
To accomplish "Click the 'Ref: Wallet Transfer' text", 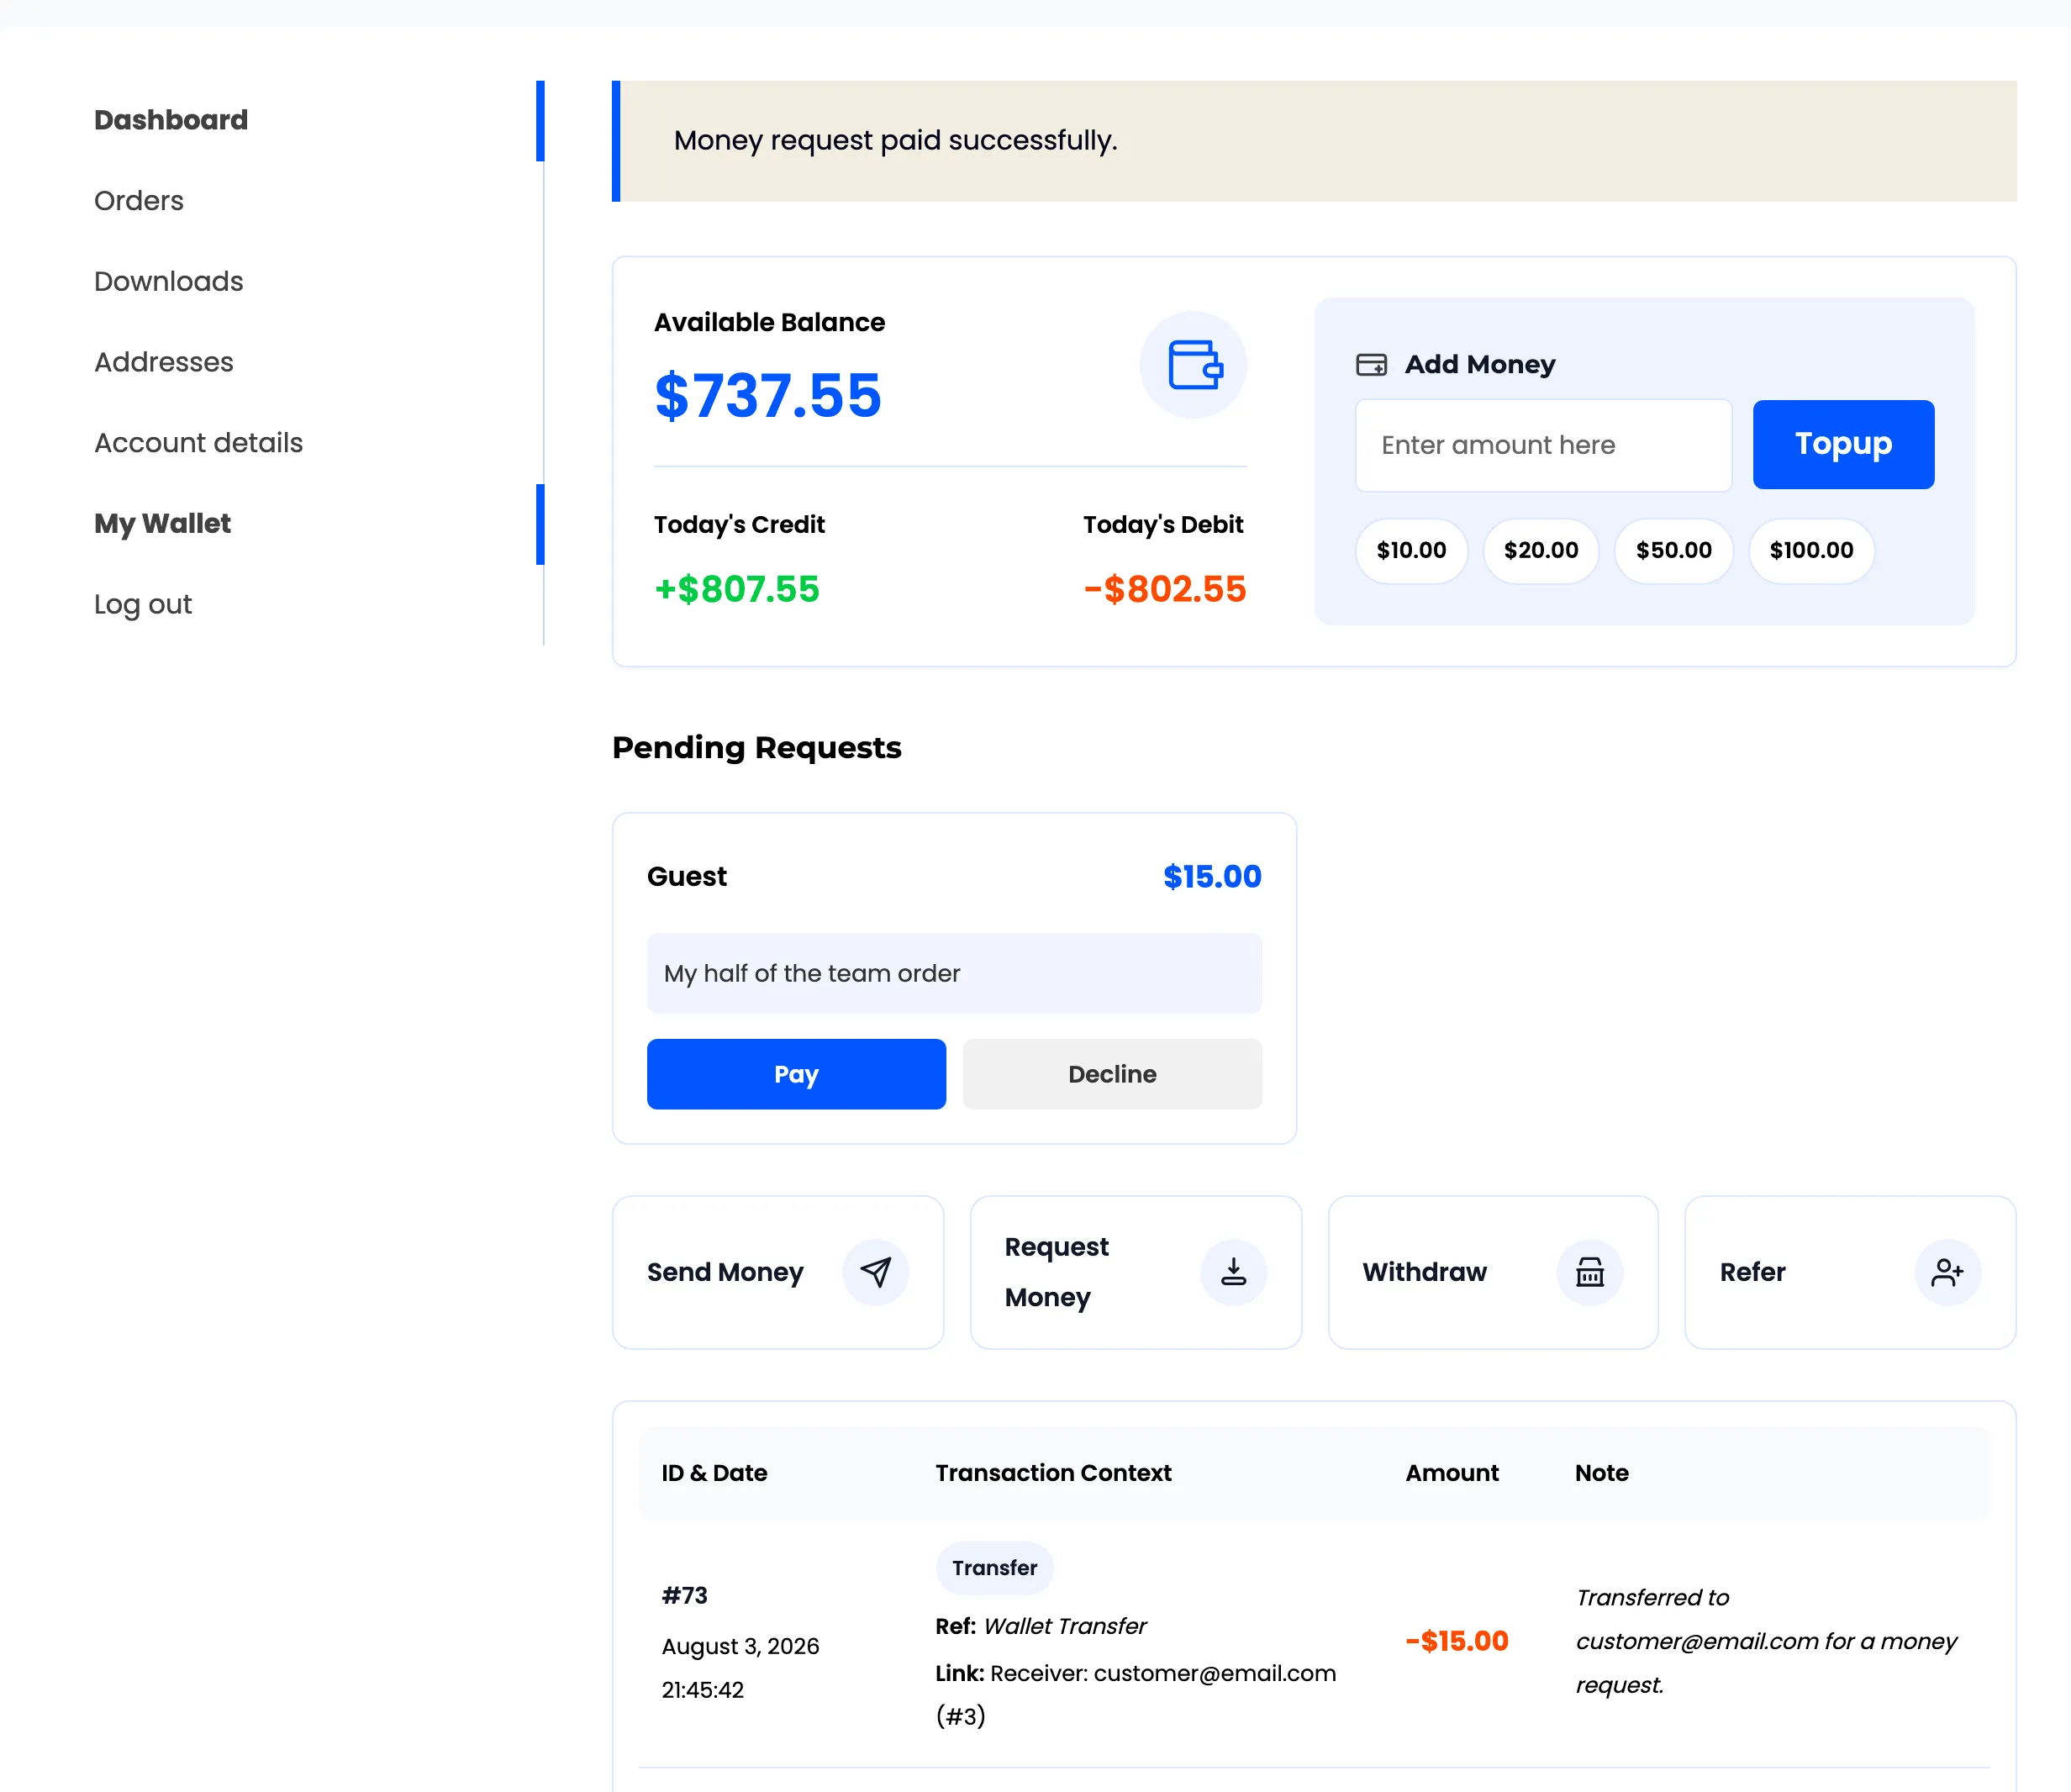I will click(1041, 1626).
